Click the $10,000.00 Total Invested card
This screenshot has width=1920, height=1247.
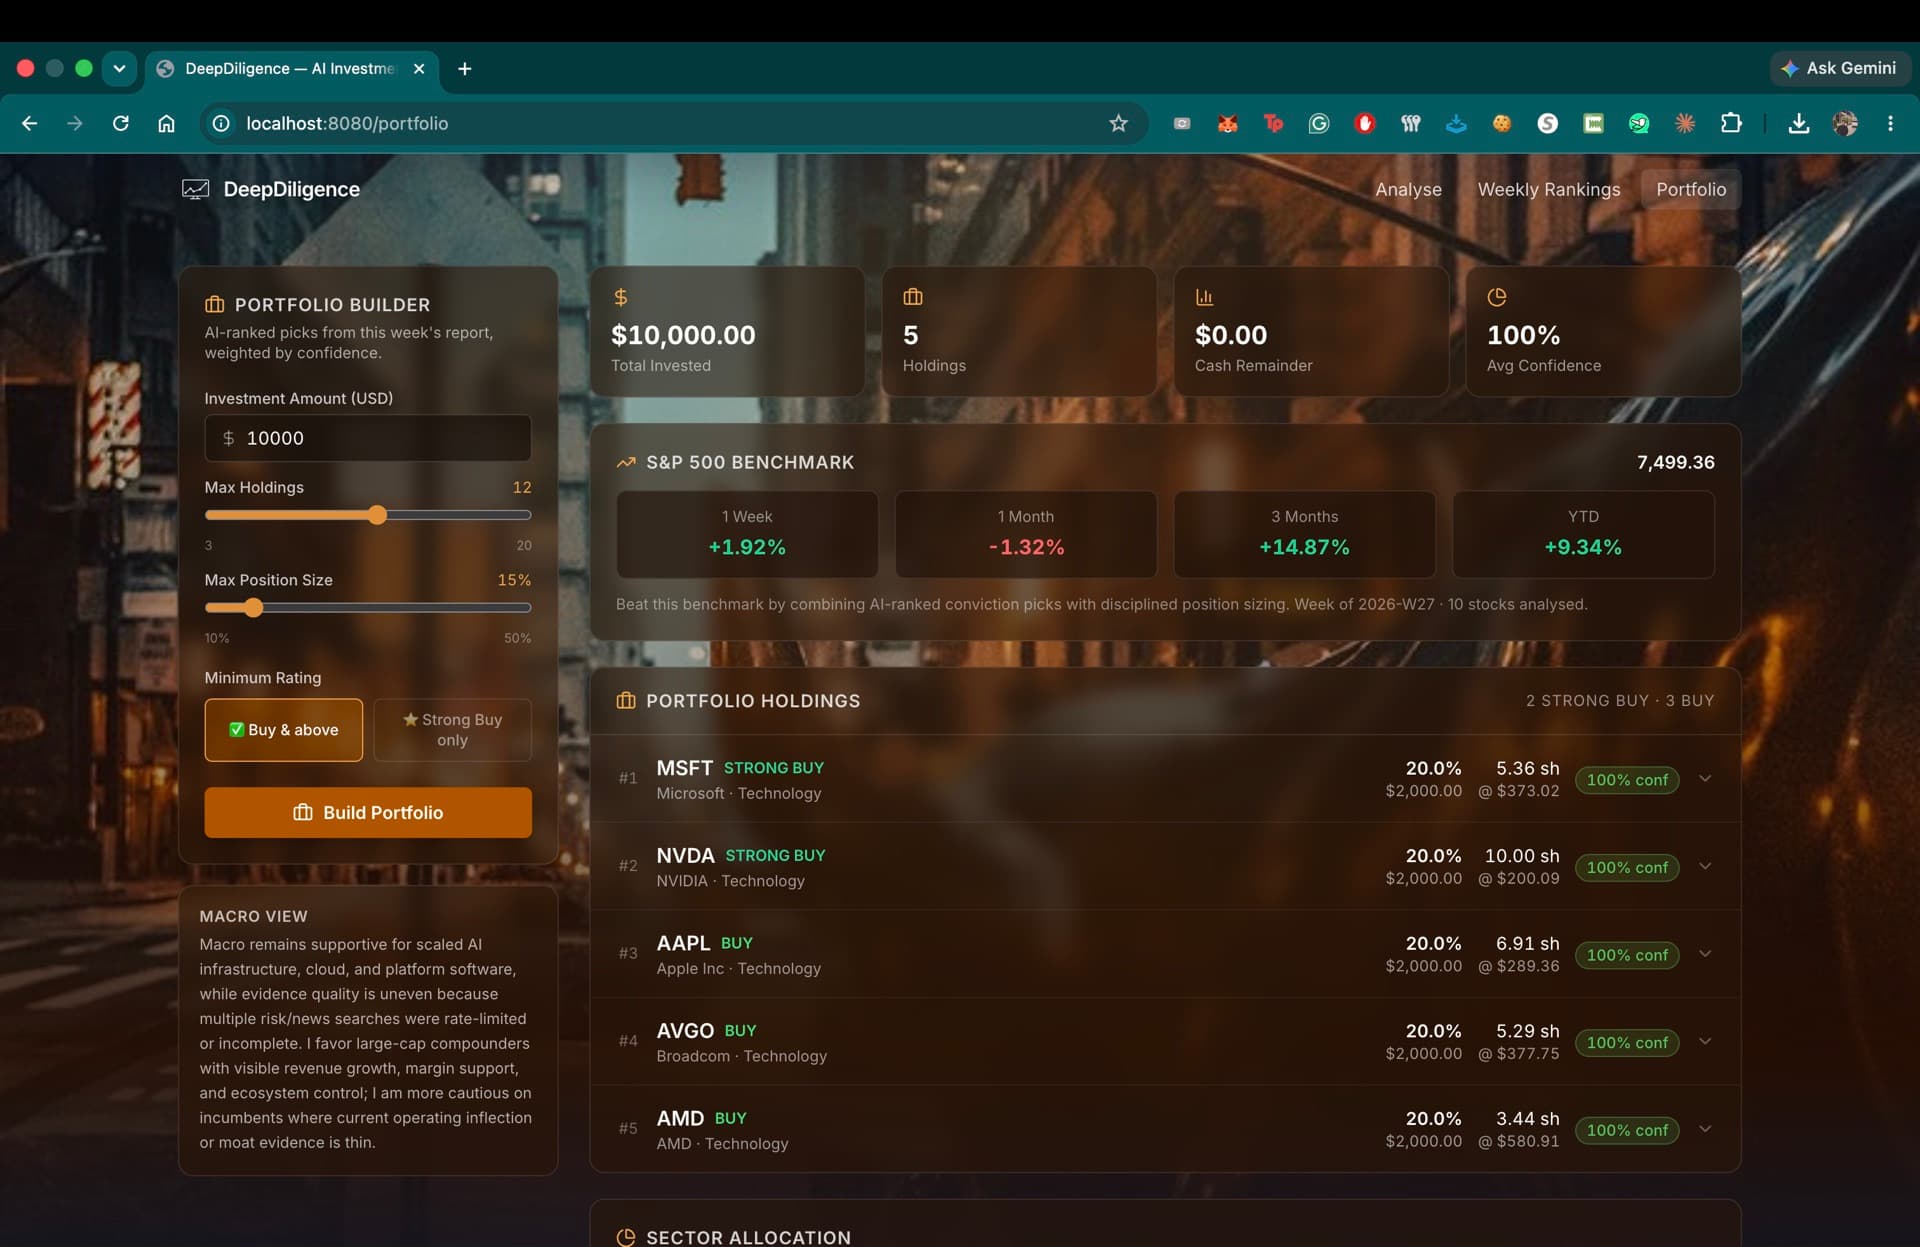point(727,331)
